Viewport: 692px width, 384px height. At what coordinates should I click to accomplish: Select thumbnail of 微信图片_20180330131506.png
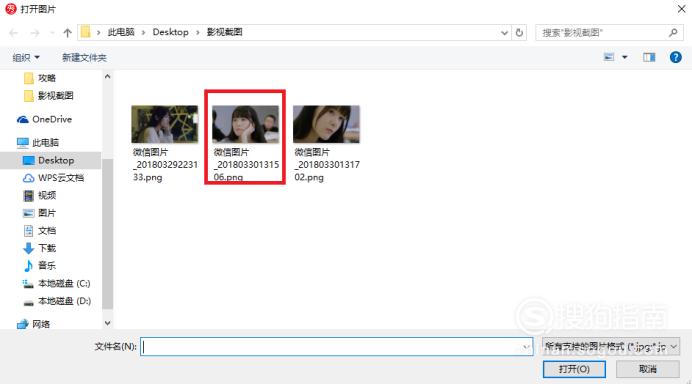point(245,124)
